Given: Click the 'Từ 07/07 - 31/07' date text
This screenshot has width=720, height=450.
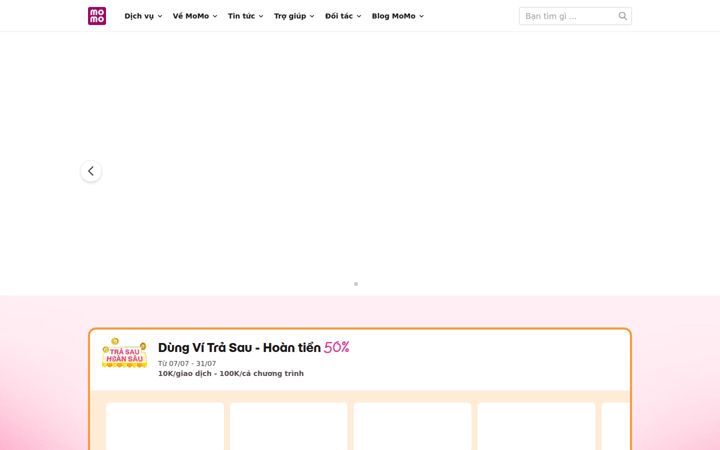Looking at the screenshot, I should tap(187, 363).
